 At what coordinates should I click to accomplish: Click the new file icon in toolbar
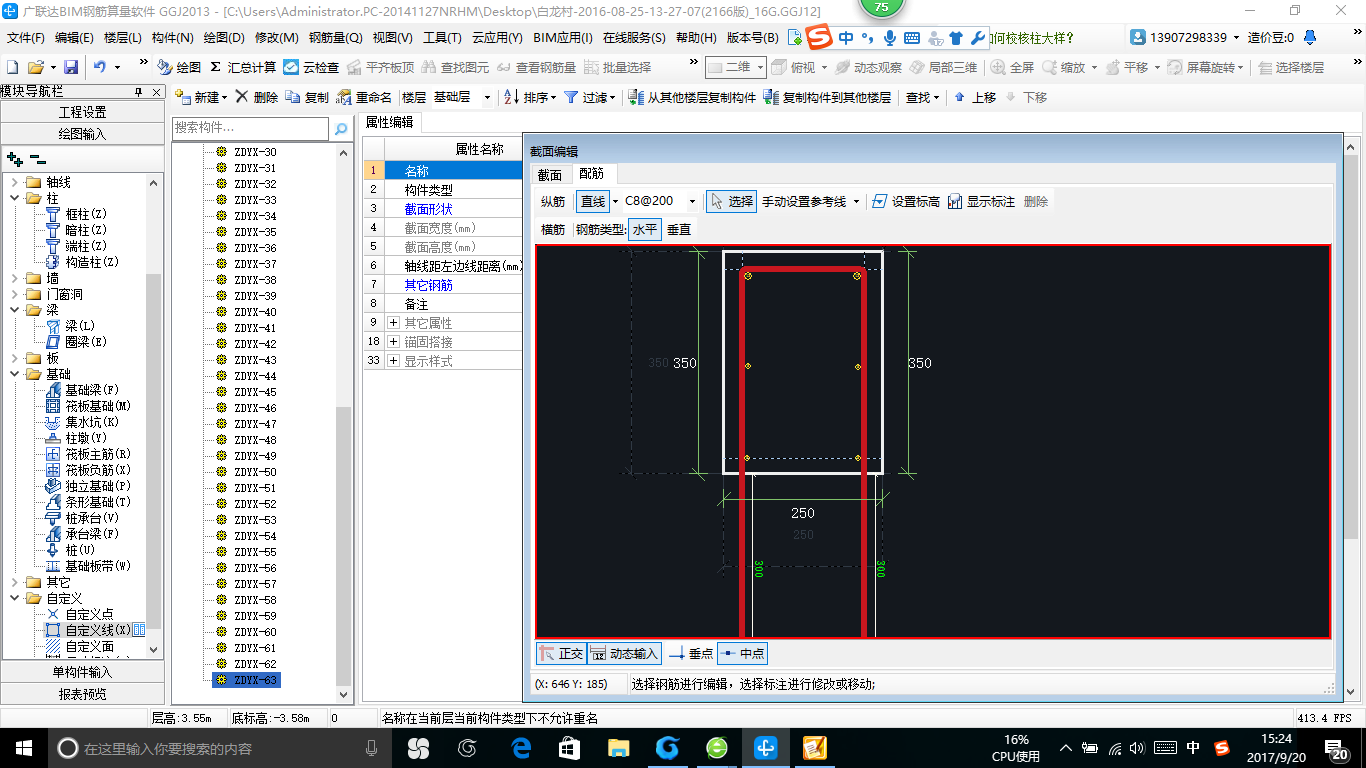click(x=12, y=67)
